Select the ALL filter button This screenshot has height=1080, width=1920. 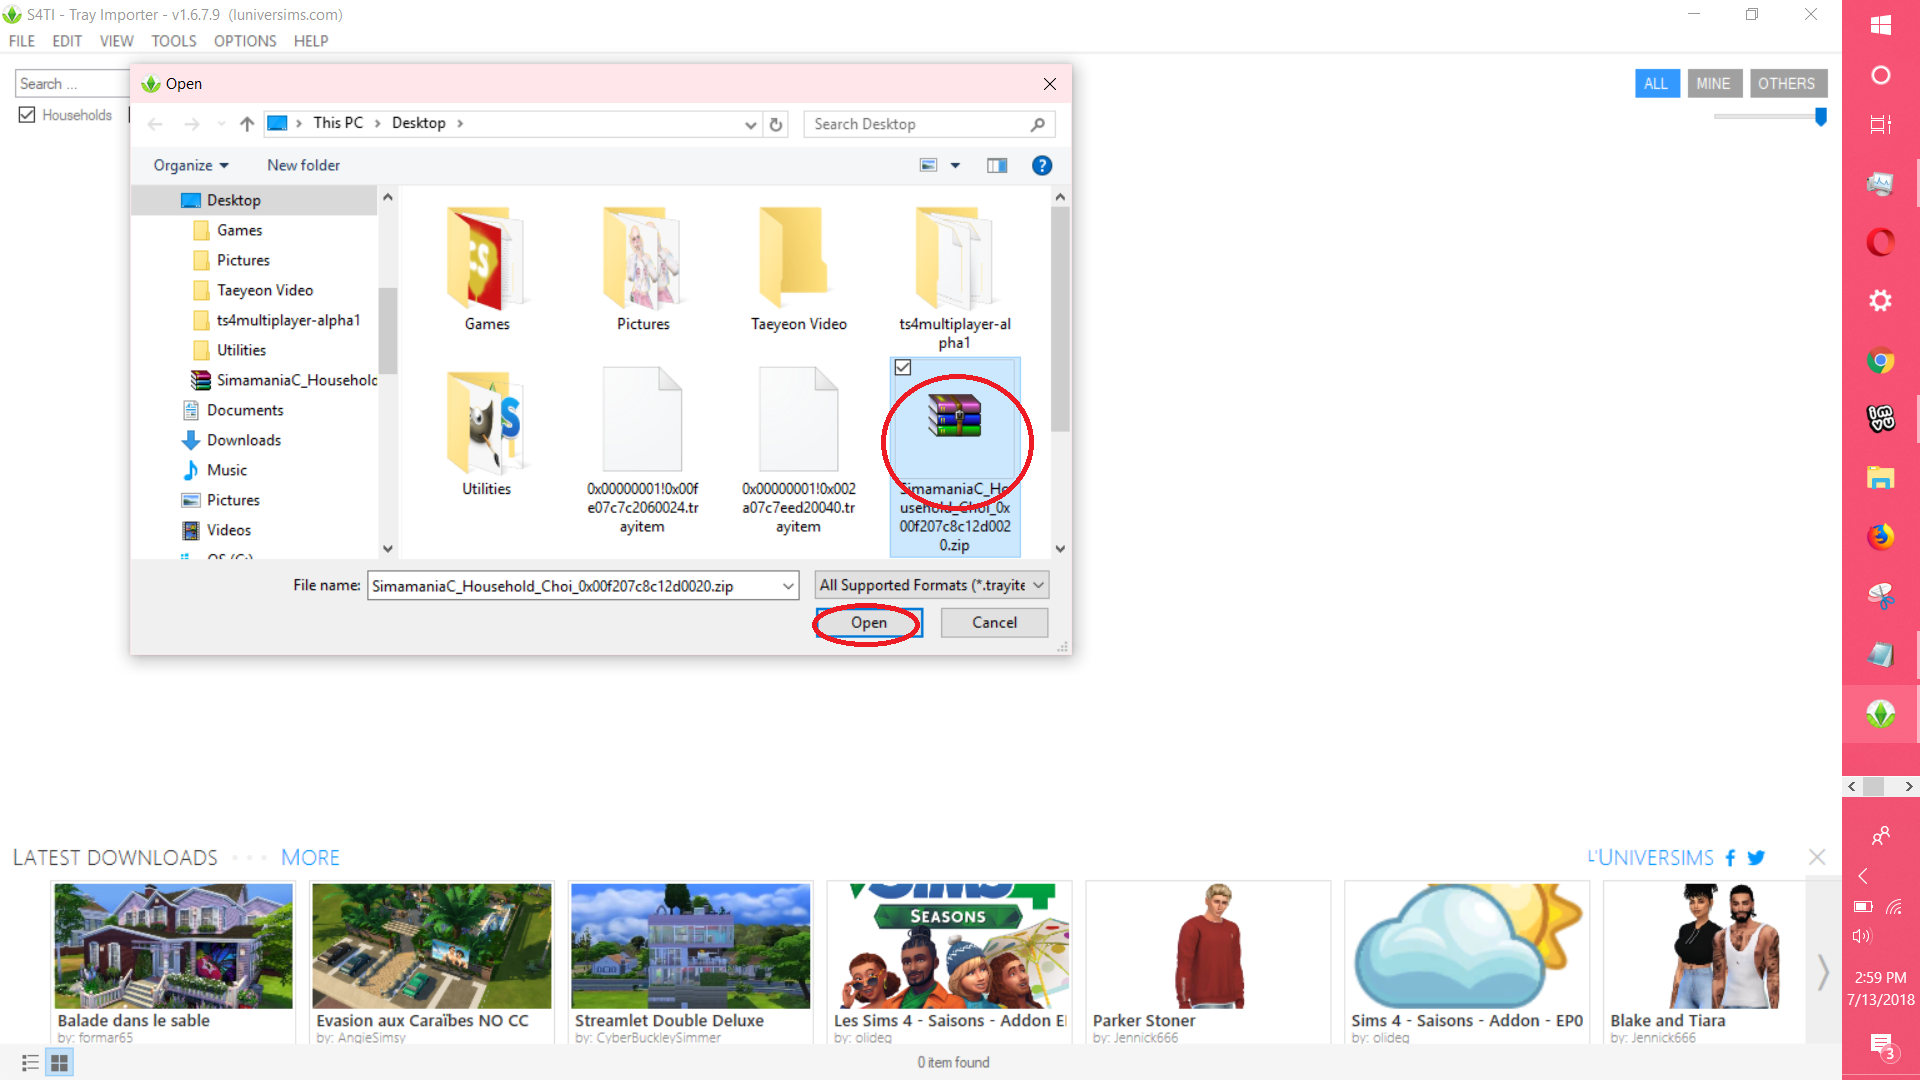click(1656, 84)
